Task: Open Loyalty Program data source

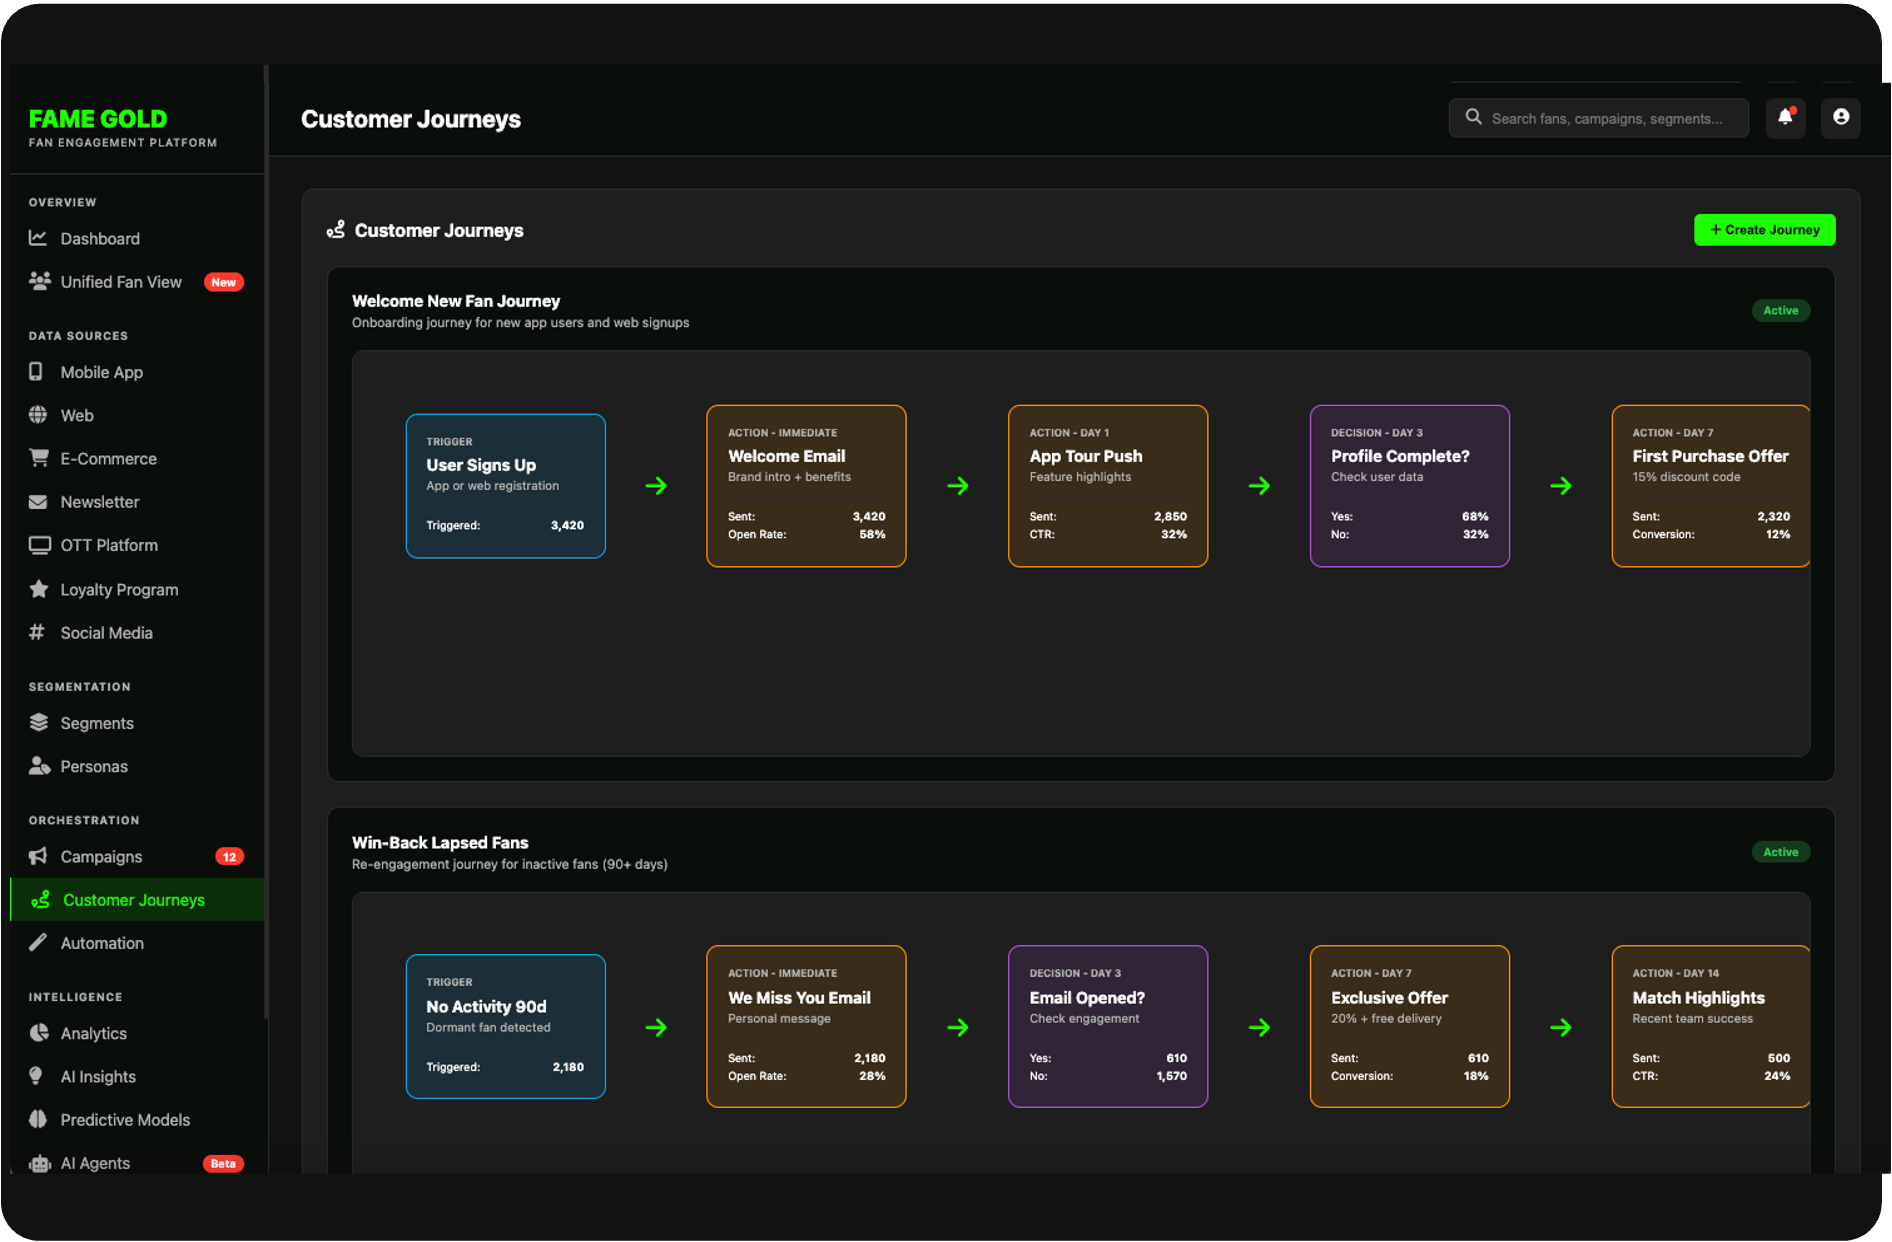Action: tap(137, 589)
